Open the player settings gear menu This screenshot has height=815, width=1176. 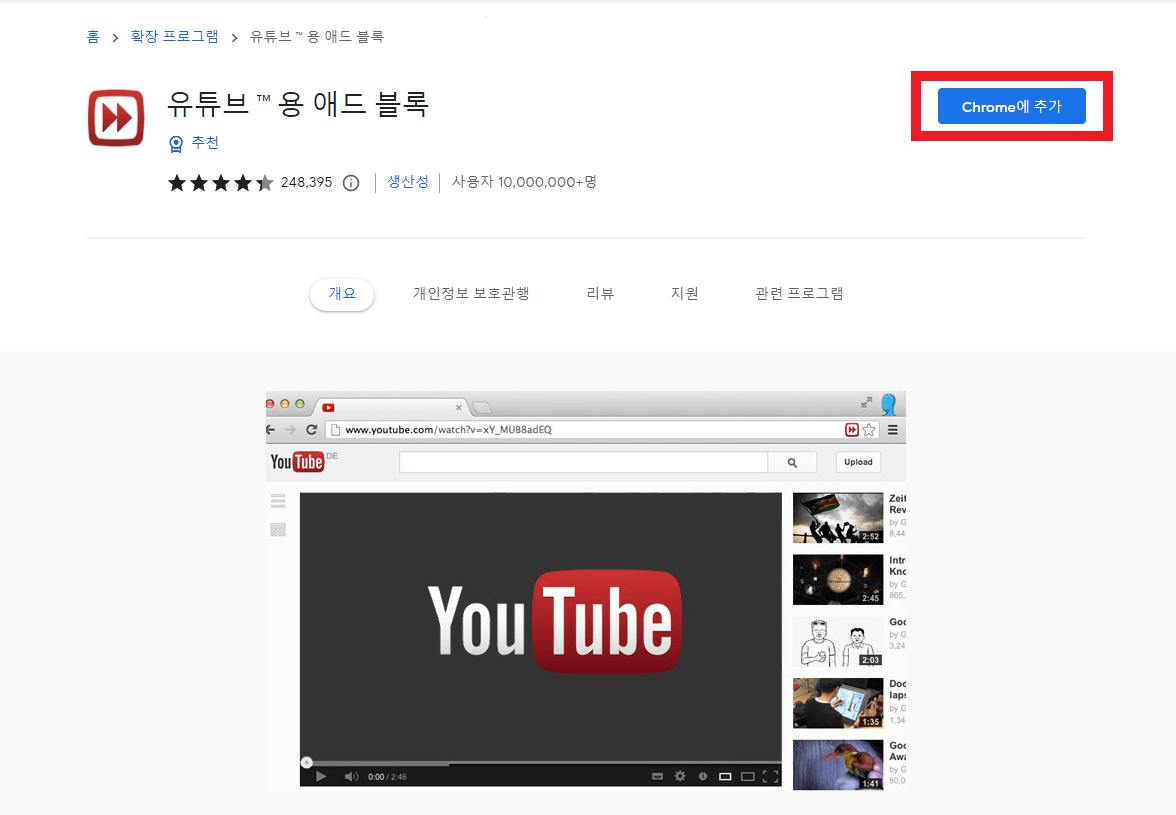point(680,775)
